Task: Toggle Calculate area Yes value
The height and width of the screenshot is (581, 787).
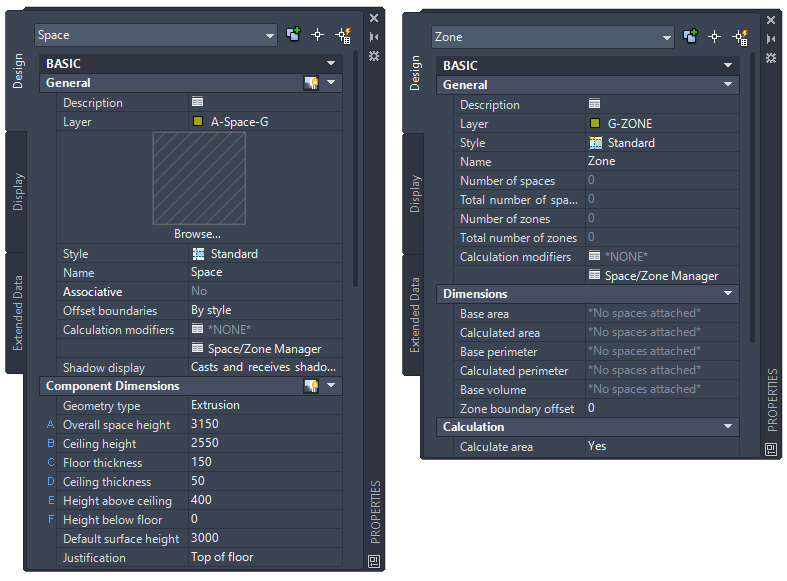Action: point(662,447)
